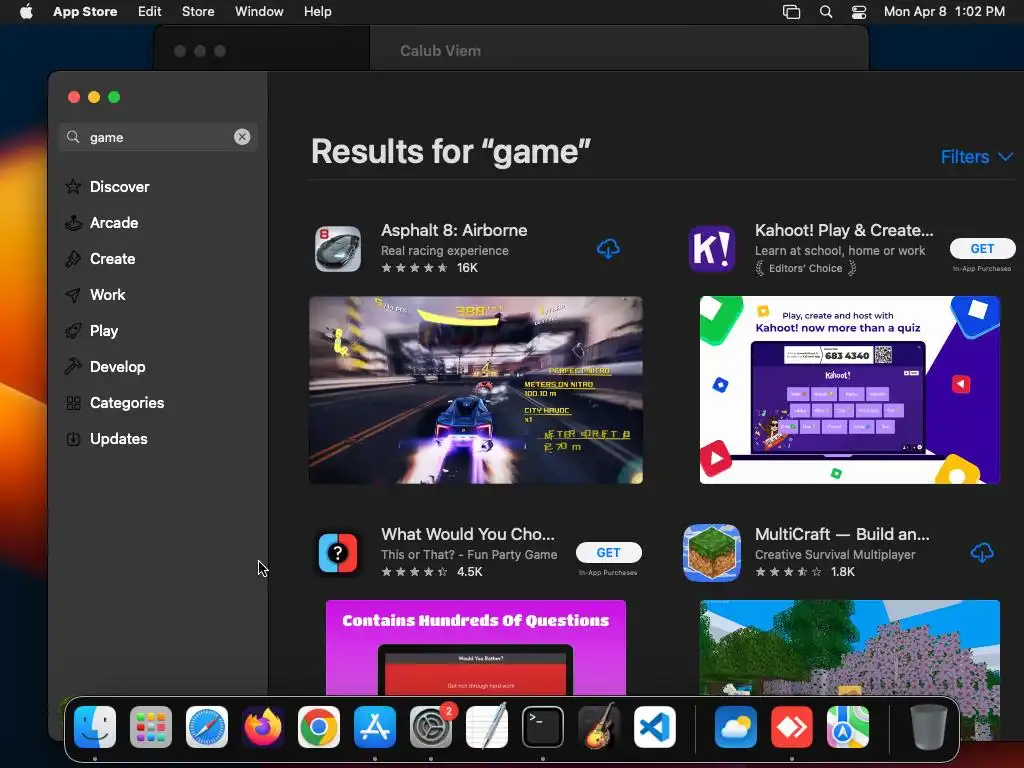Click the Stage Manager menu bar icon
The width and height of the screenshot is (1024, 768).
tap(792, 12)
